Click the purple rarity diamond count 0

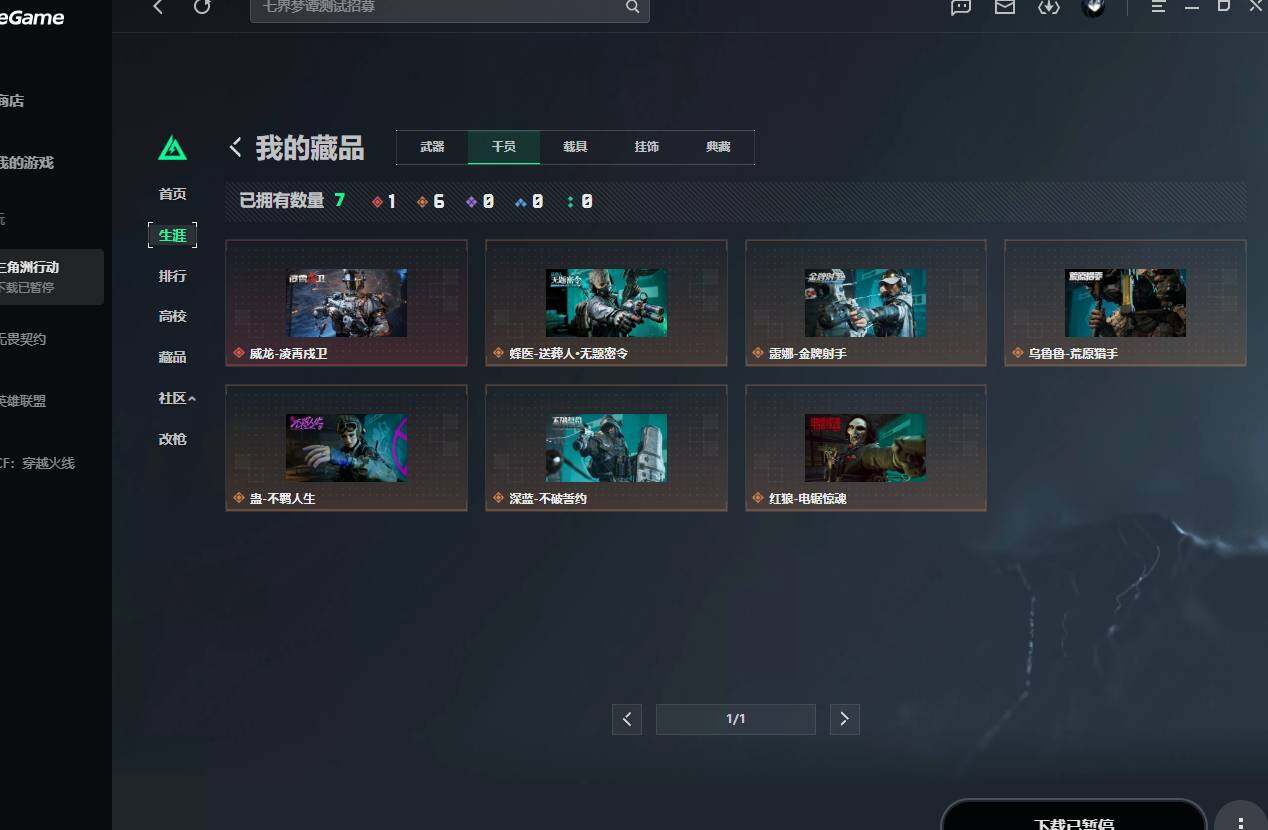point(480,201)
